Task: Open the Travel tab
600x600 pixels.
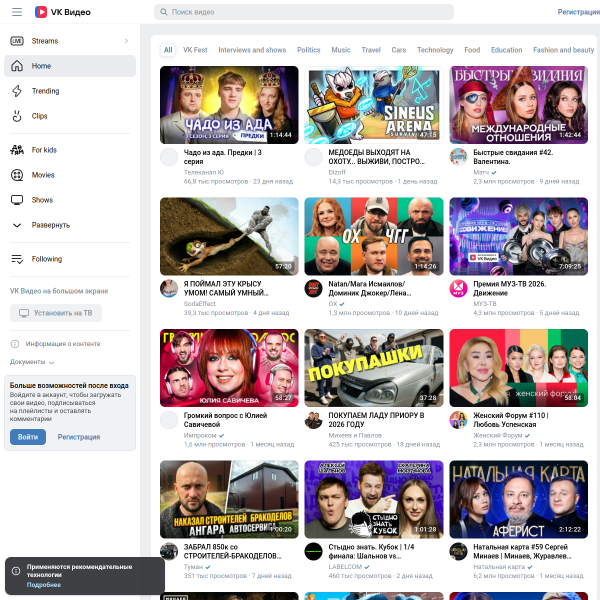Action: (x=371, y=50)
